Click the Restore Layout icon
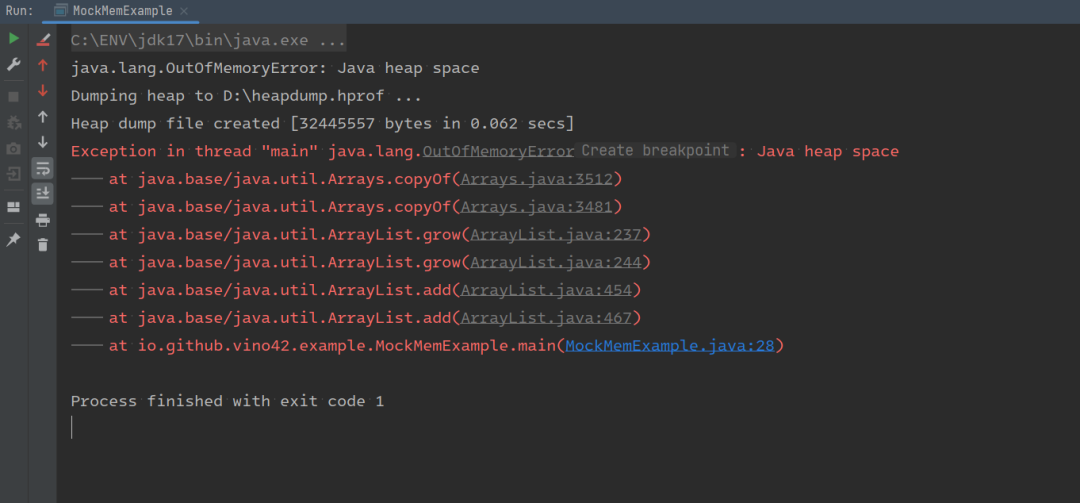 pyautogui.click(x=14, y=207)
